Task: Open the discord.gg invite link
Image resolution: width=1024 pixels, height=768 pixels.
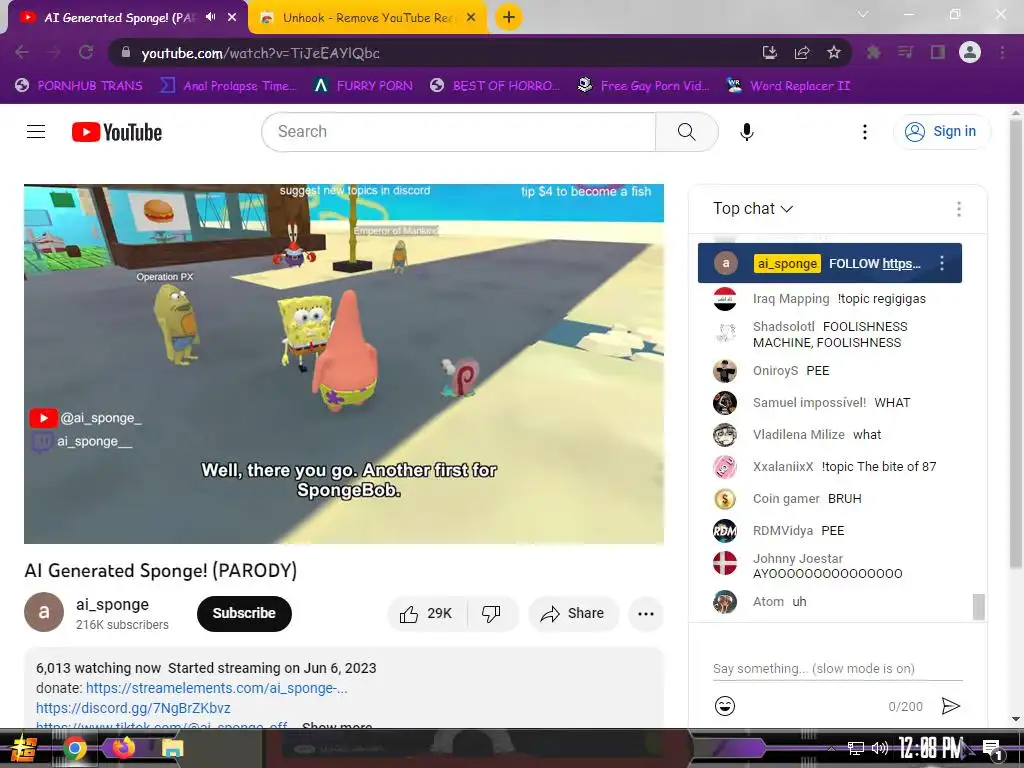Action: coord(133,708)
